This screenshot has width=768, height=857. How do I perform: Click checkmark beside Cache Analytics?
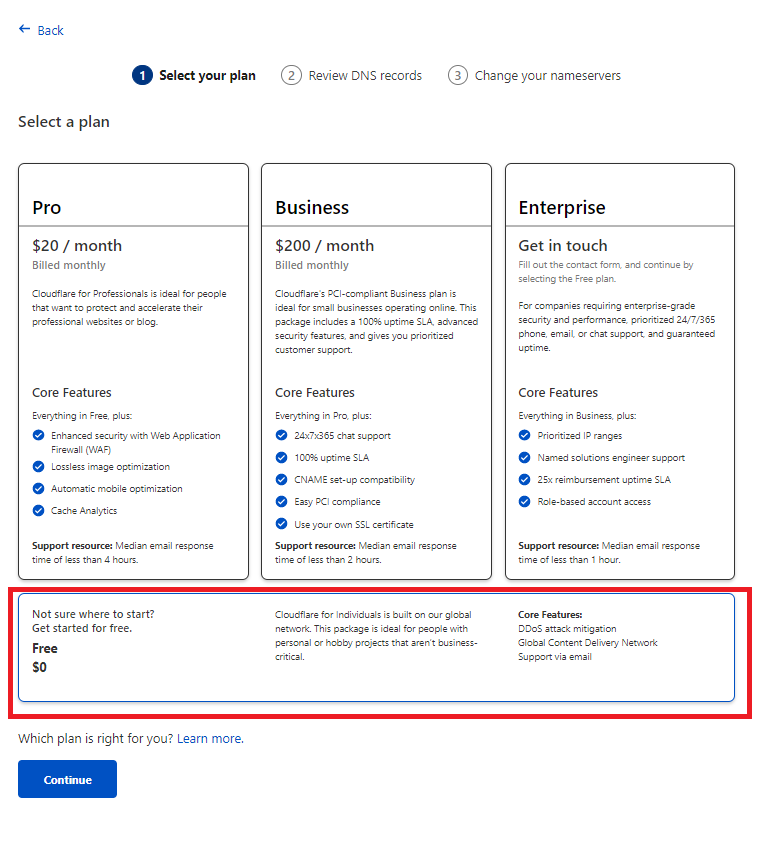(39, 511)
